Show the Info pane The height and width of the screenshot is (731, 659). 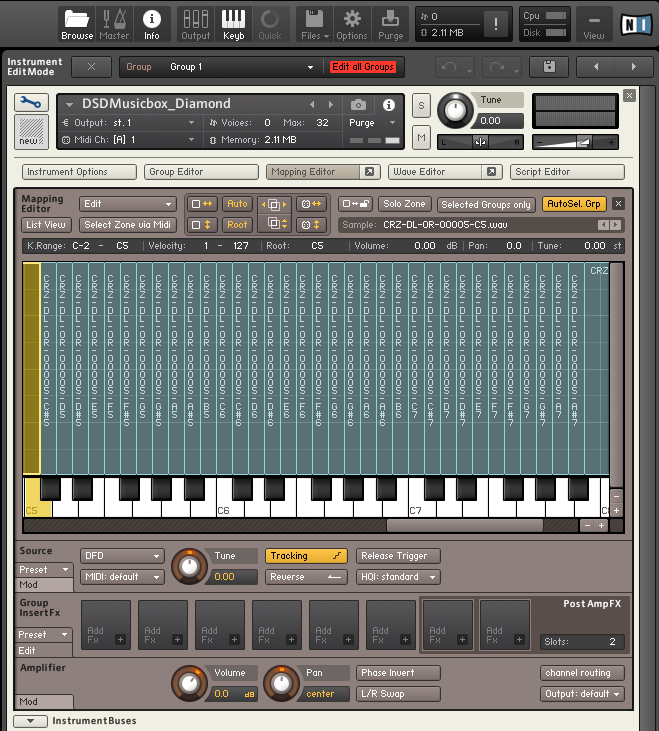[151, 25]
